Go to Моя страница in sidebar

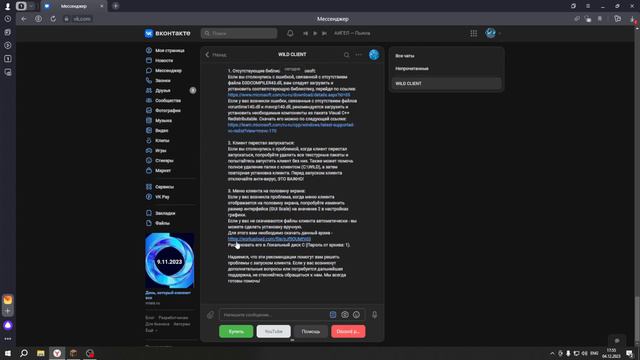pos(169,50)
